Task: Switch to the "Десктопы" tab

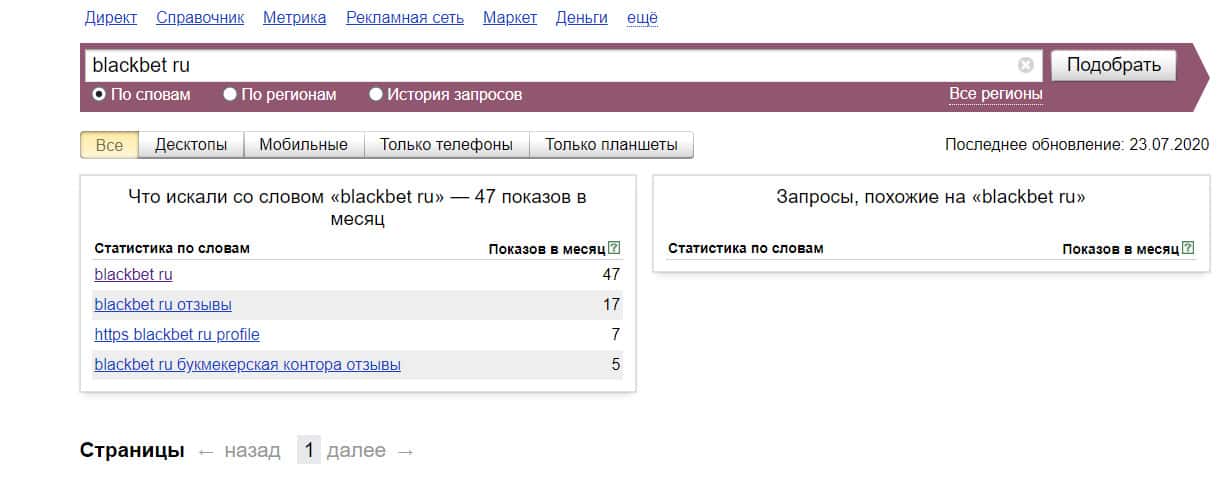Action: [190, 145]
